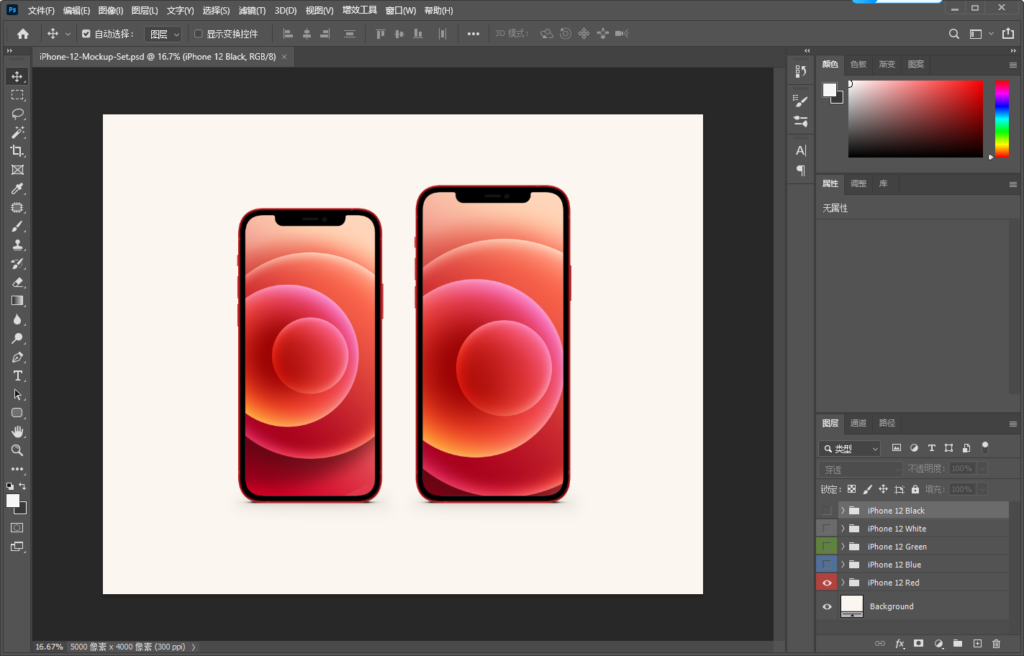This screenshot has height=656, width=1024.
Task: Show the iPhone 12 Black group
Action: click(827, 510)
